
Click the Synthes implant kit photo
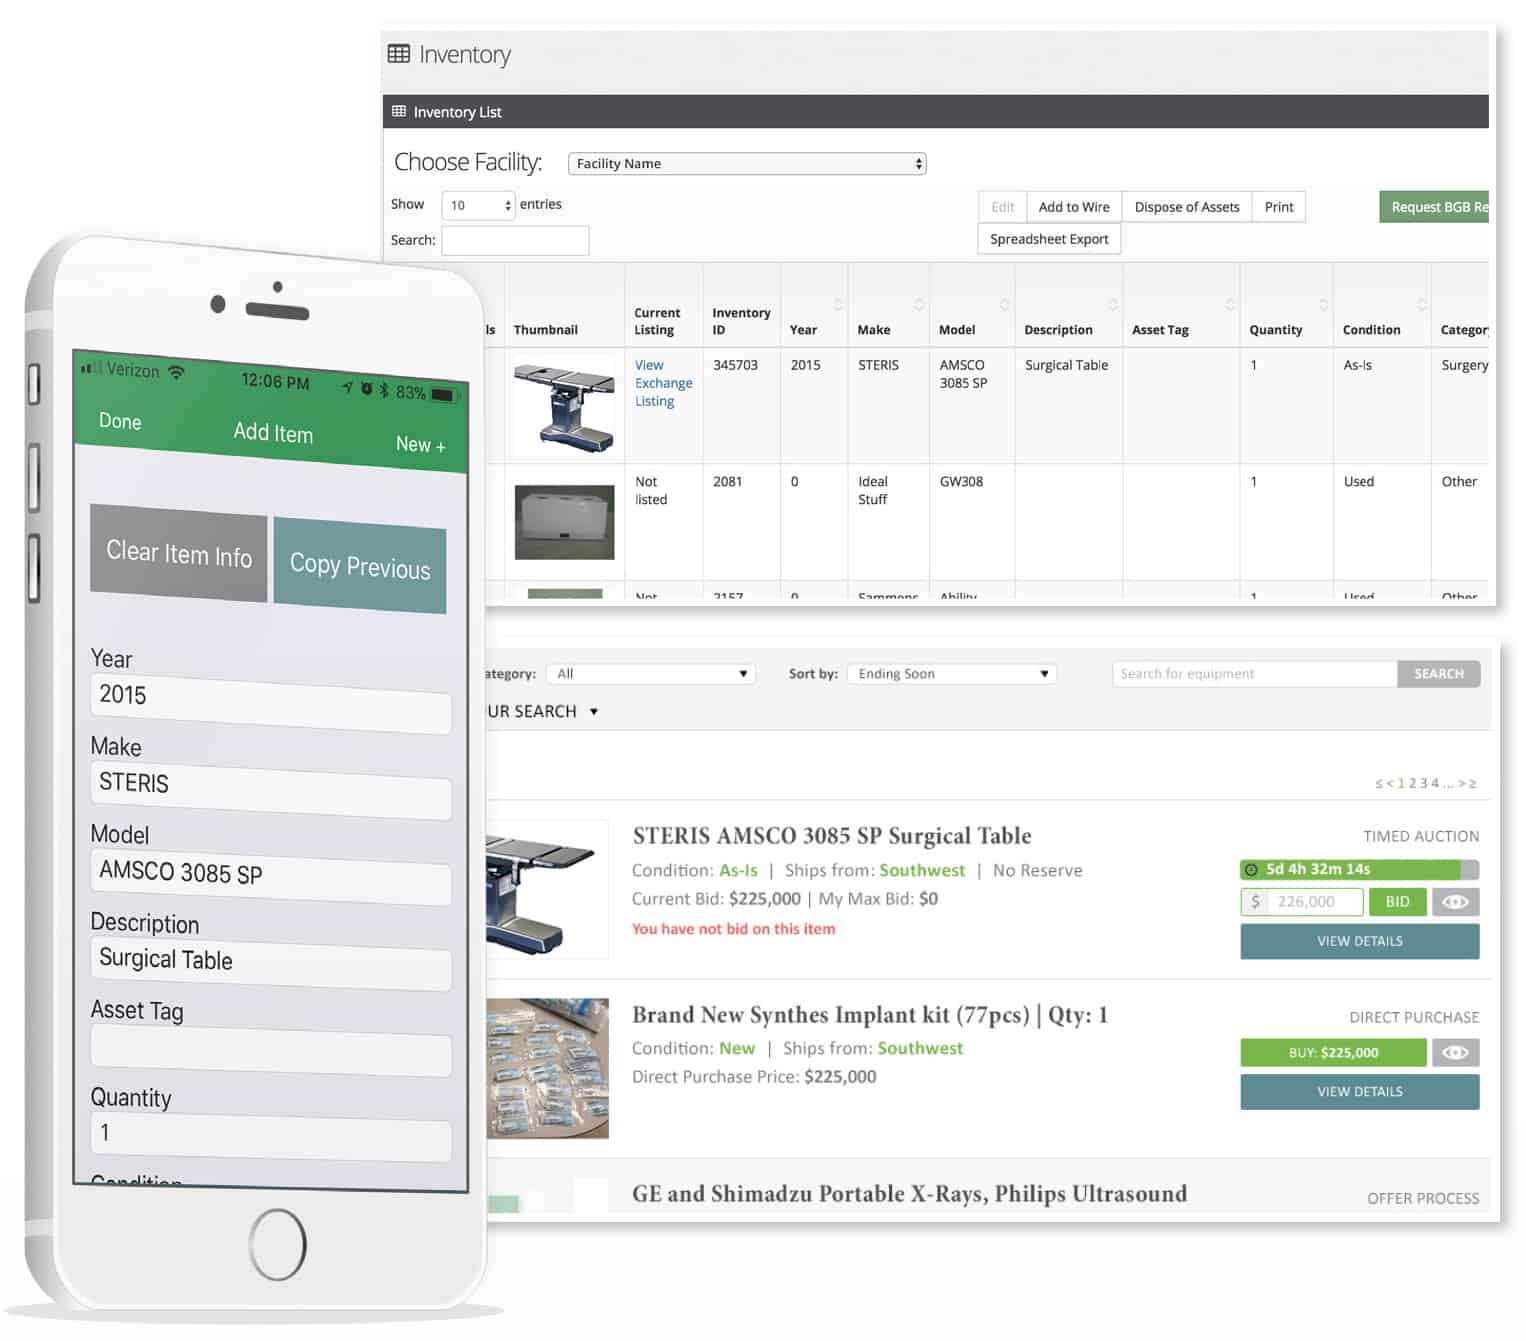pos(548,1068)
